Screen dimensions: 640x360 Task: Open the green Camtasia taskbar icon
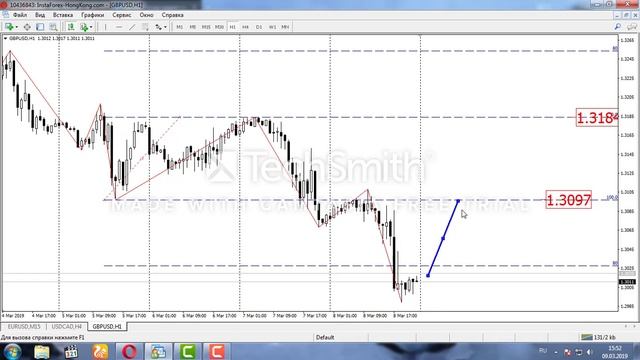(x=188, y=351)
